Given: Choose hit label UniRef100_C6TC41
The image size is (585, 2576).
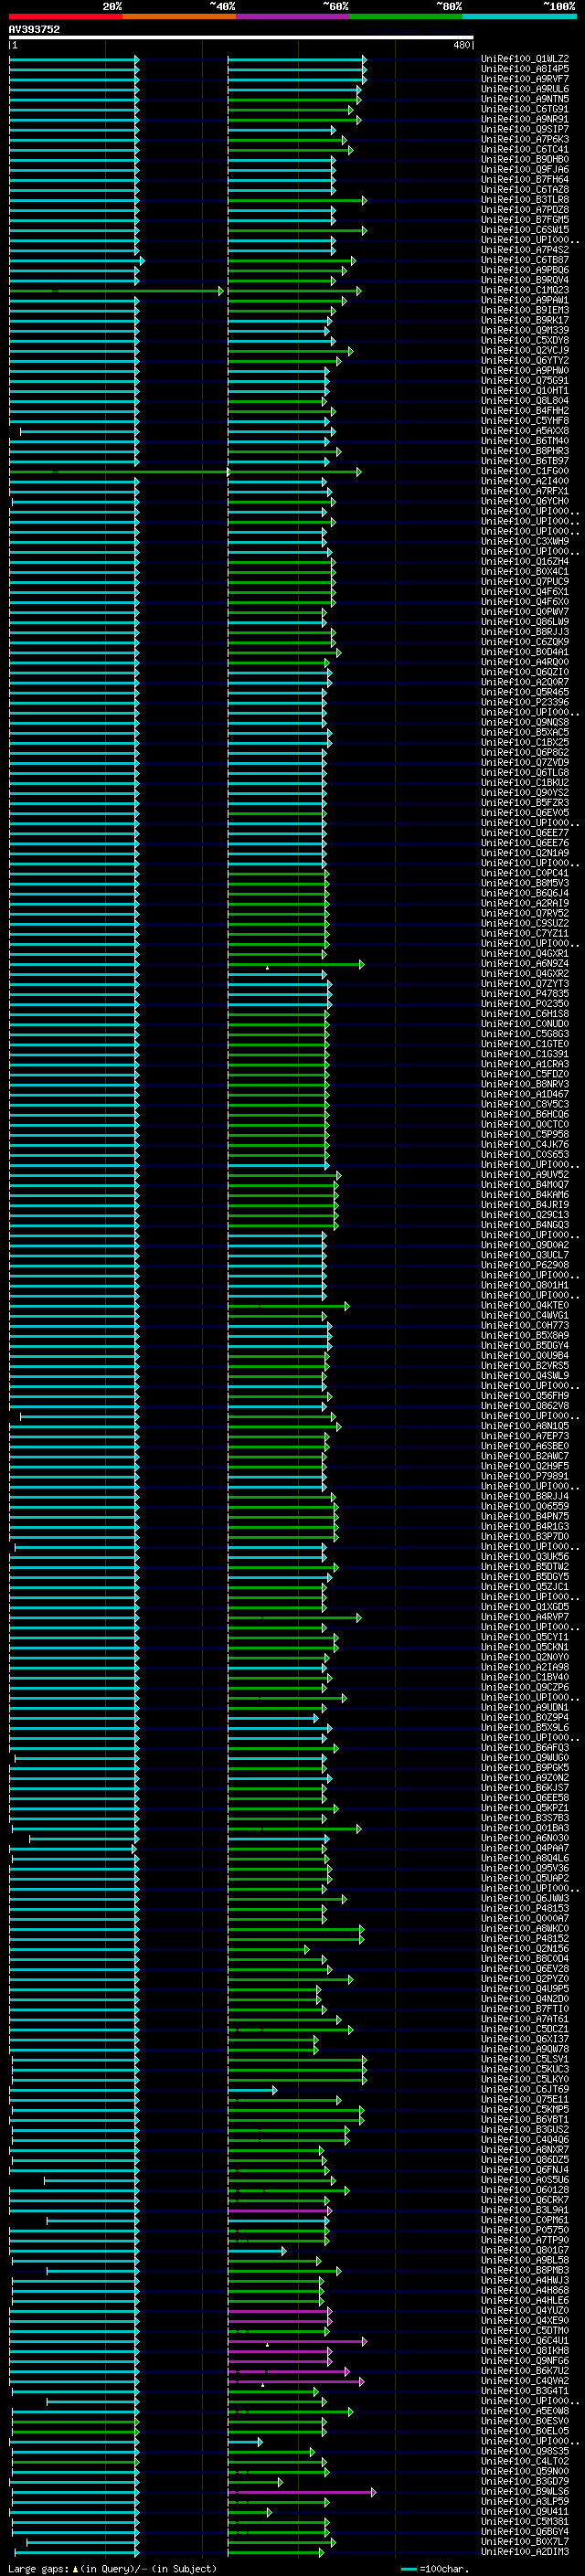Looking at the screenshot, I should click(525, 149).
